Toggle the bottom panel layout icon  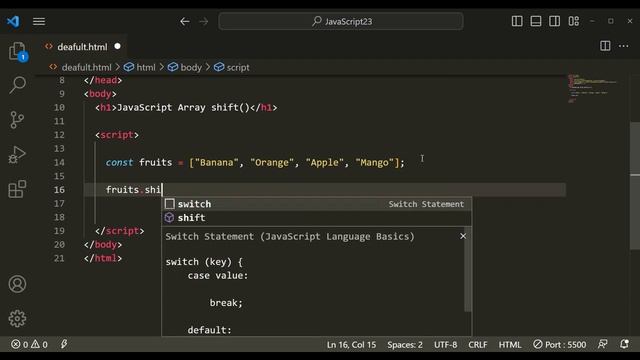(536, 21)
